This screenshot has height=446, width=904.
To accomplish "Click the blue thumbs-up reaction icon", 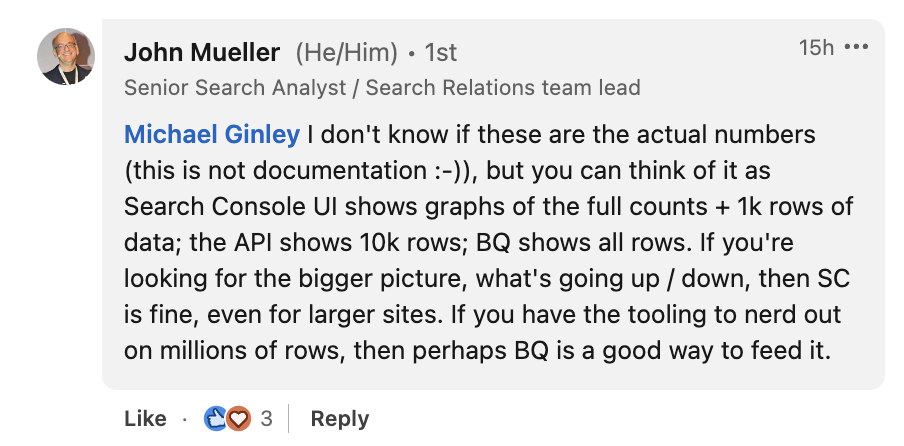I will point(215,418).
